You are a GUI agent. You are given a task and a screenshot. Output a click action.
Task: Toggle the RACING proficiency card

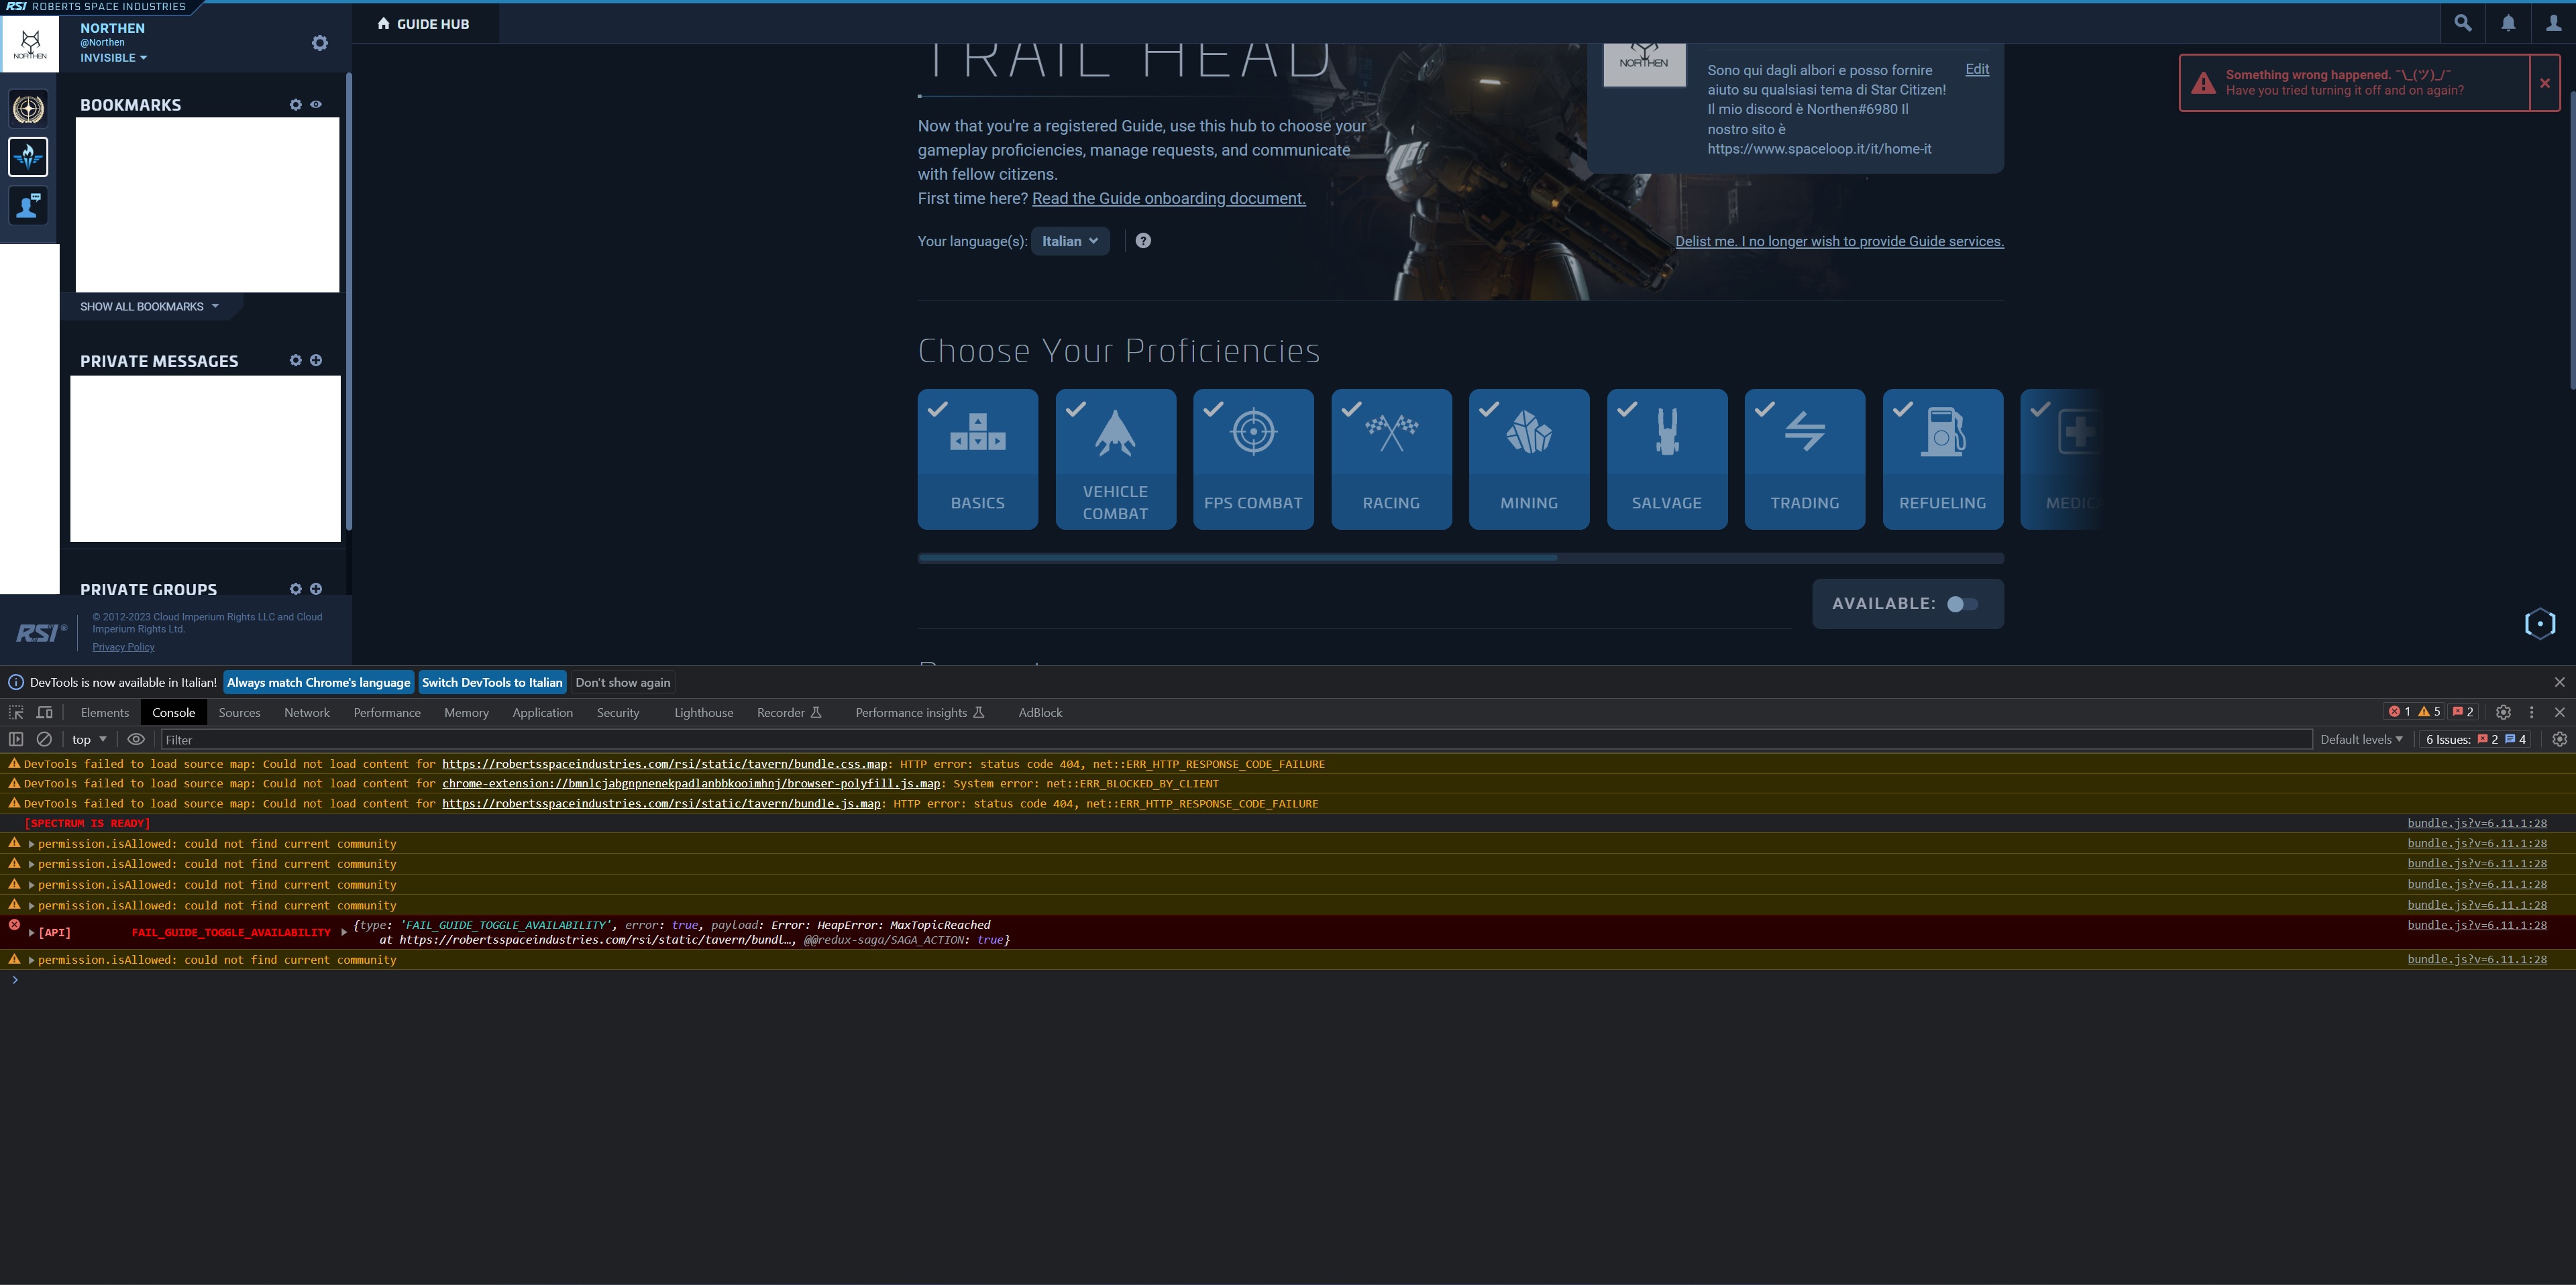[x=1391, y=459]
